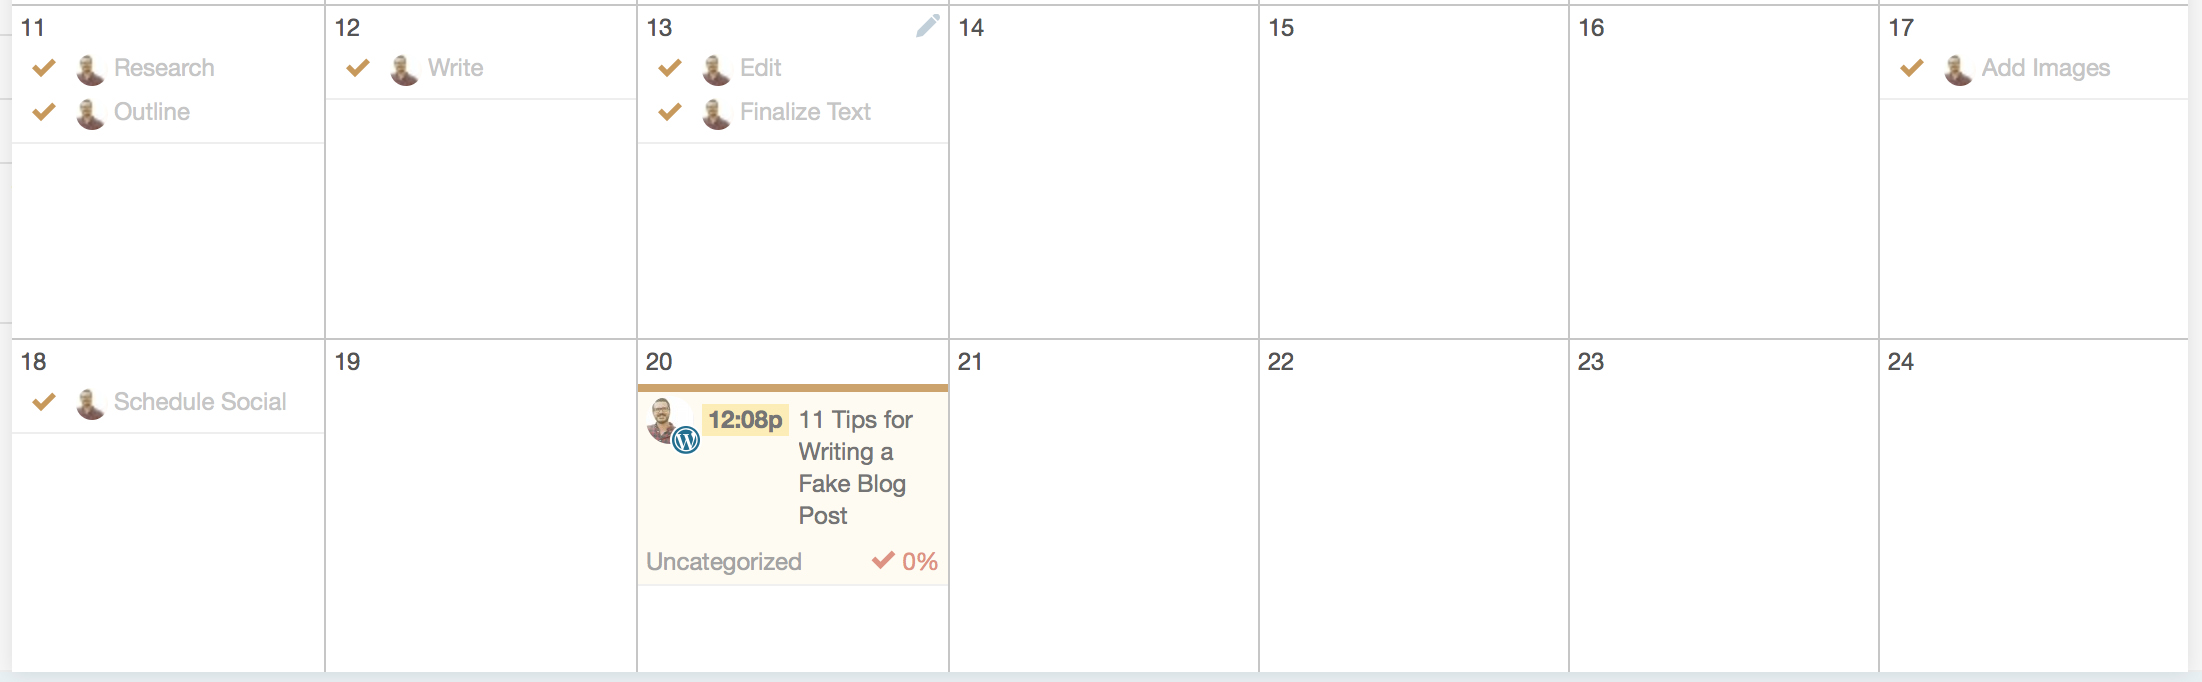Screen dimensions: 2202x682
Task: Select the empty day 15 calendar cell
Action: (1413, 180)
